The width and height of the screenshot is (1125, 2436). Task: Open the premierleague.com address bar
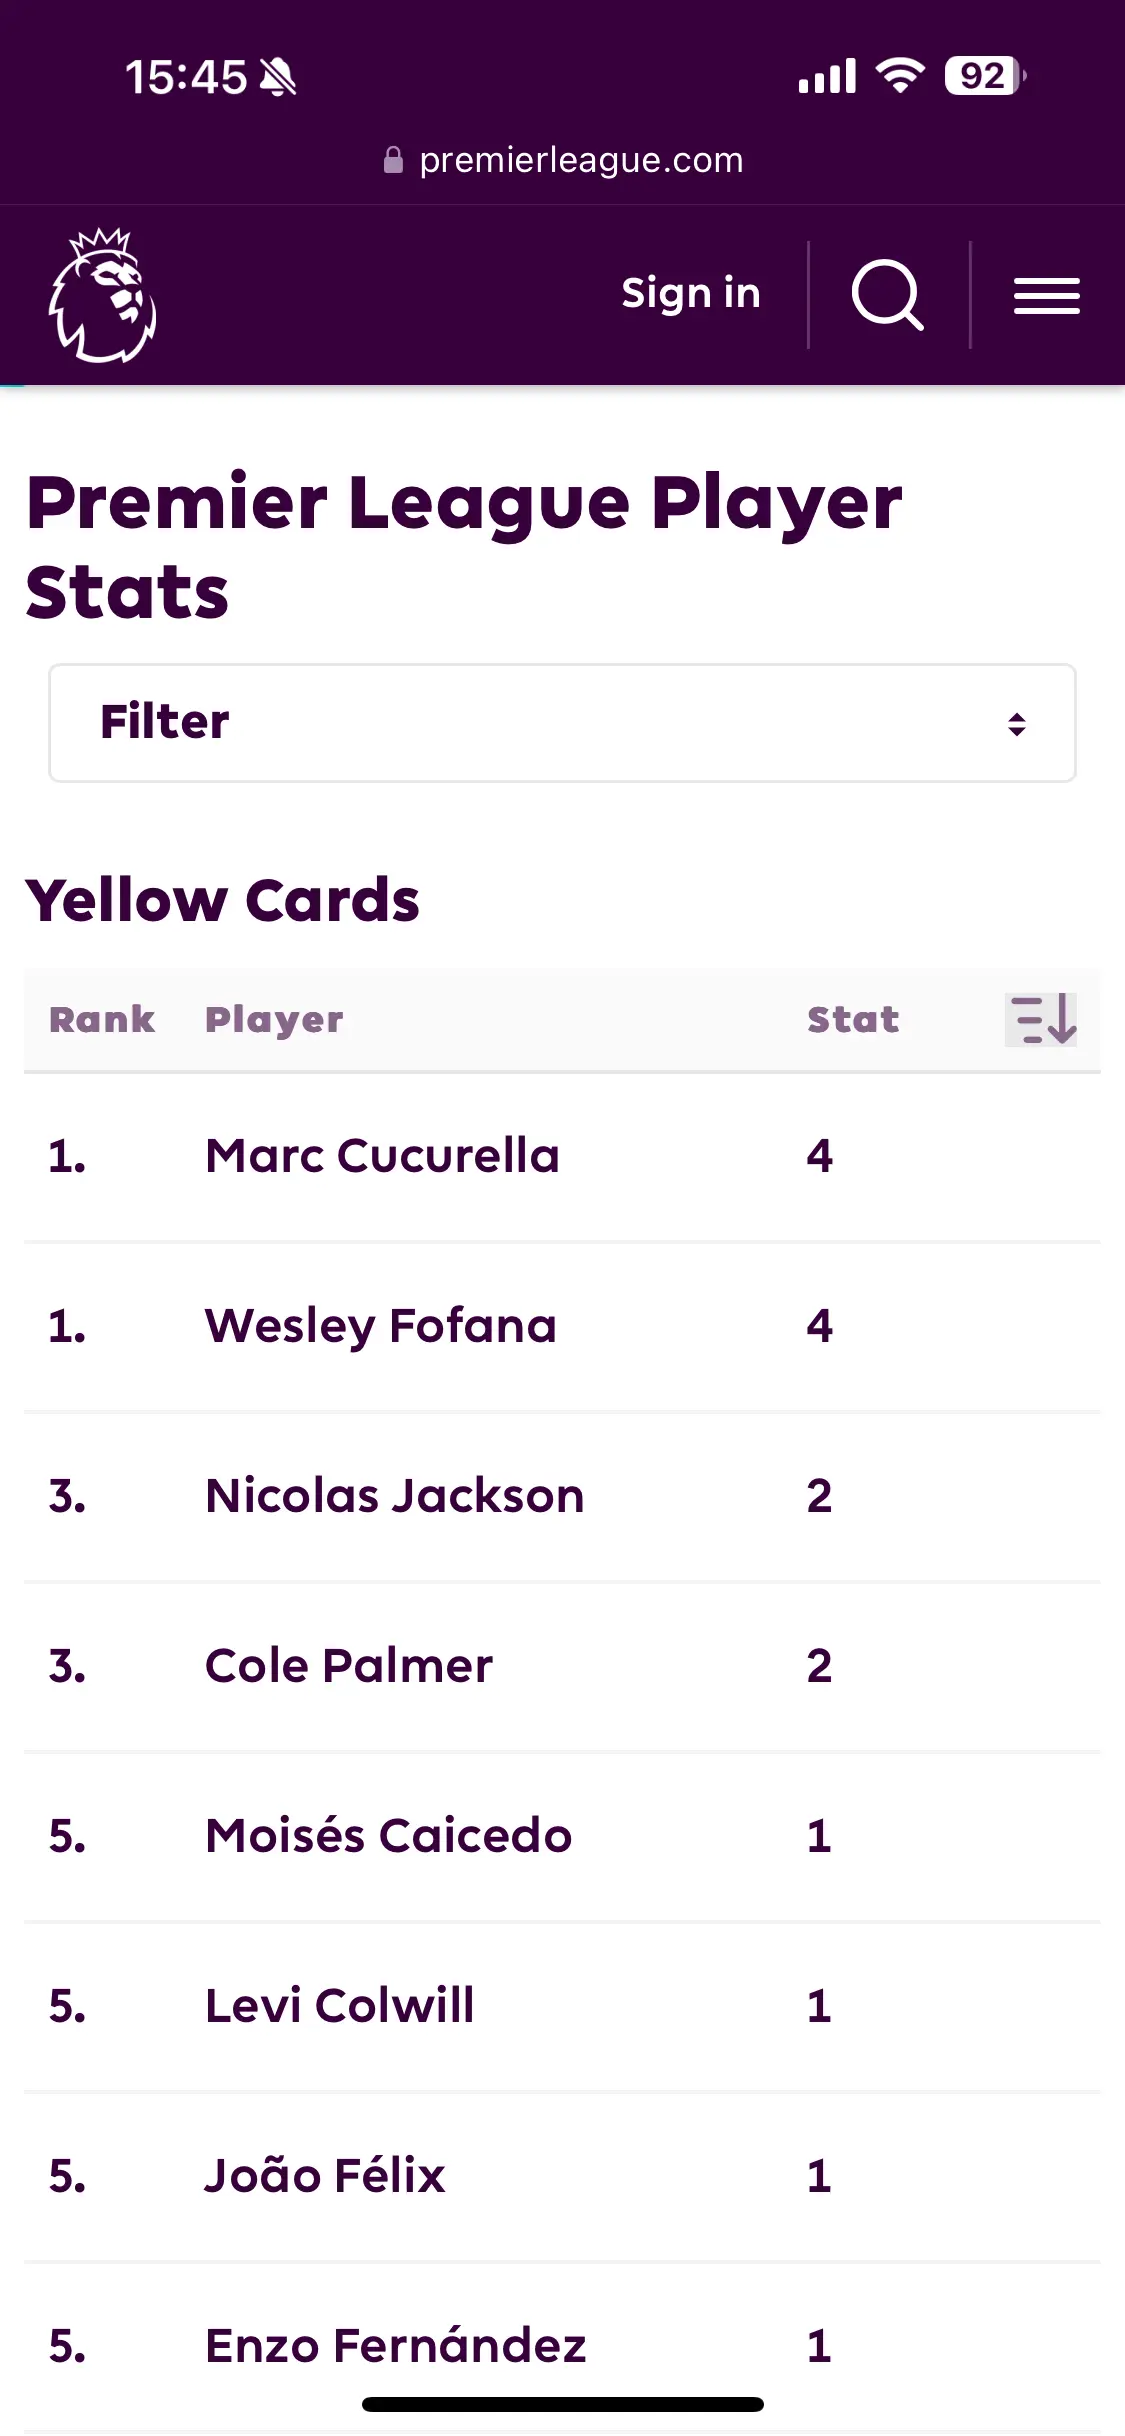pyautogui.click(x=563, y=160)
